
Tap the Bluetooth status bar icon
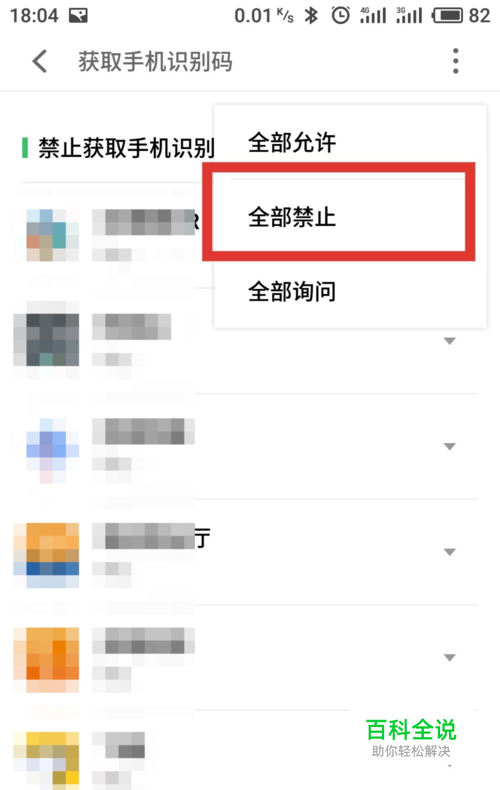(311, 16)
